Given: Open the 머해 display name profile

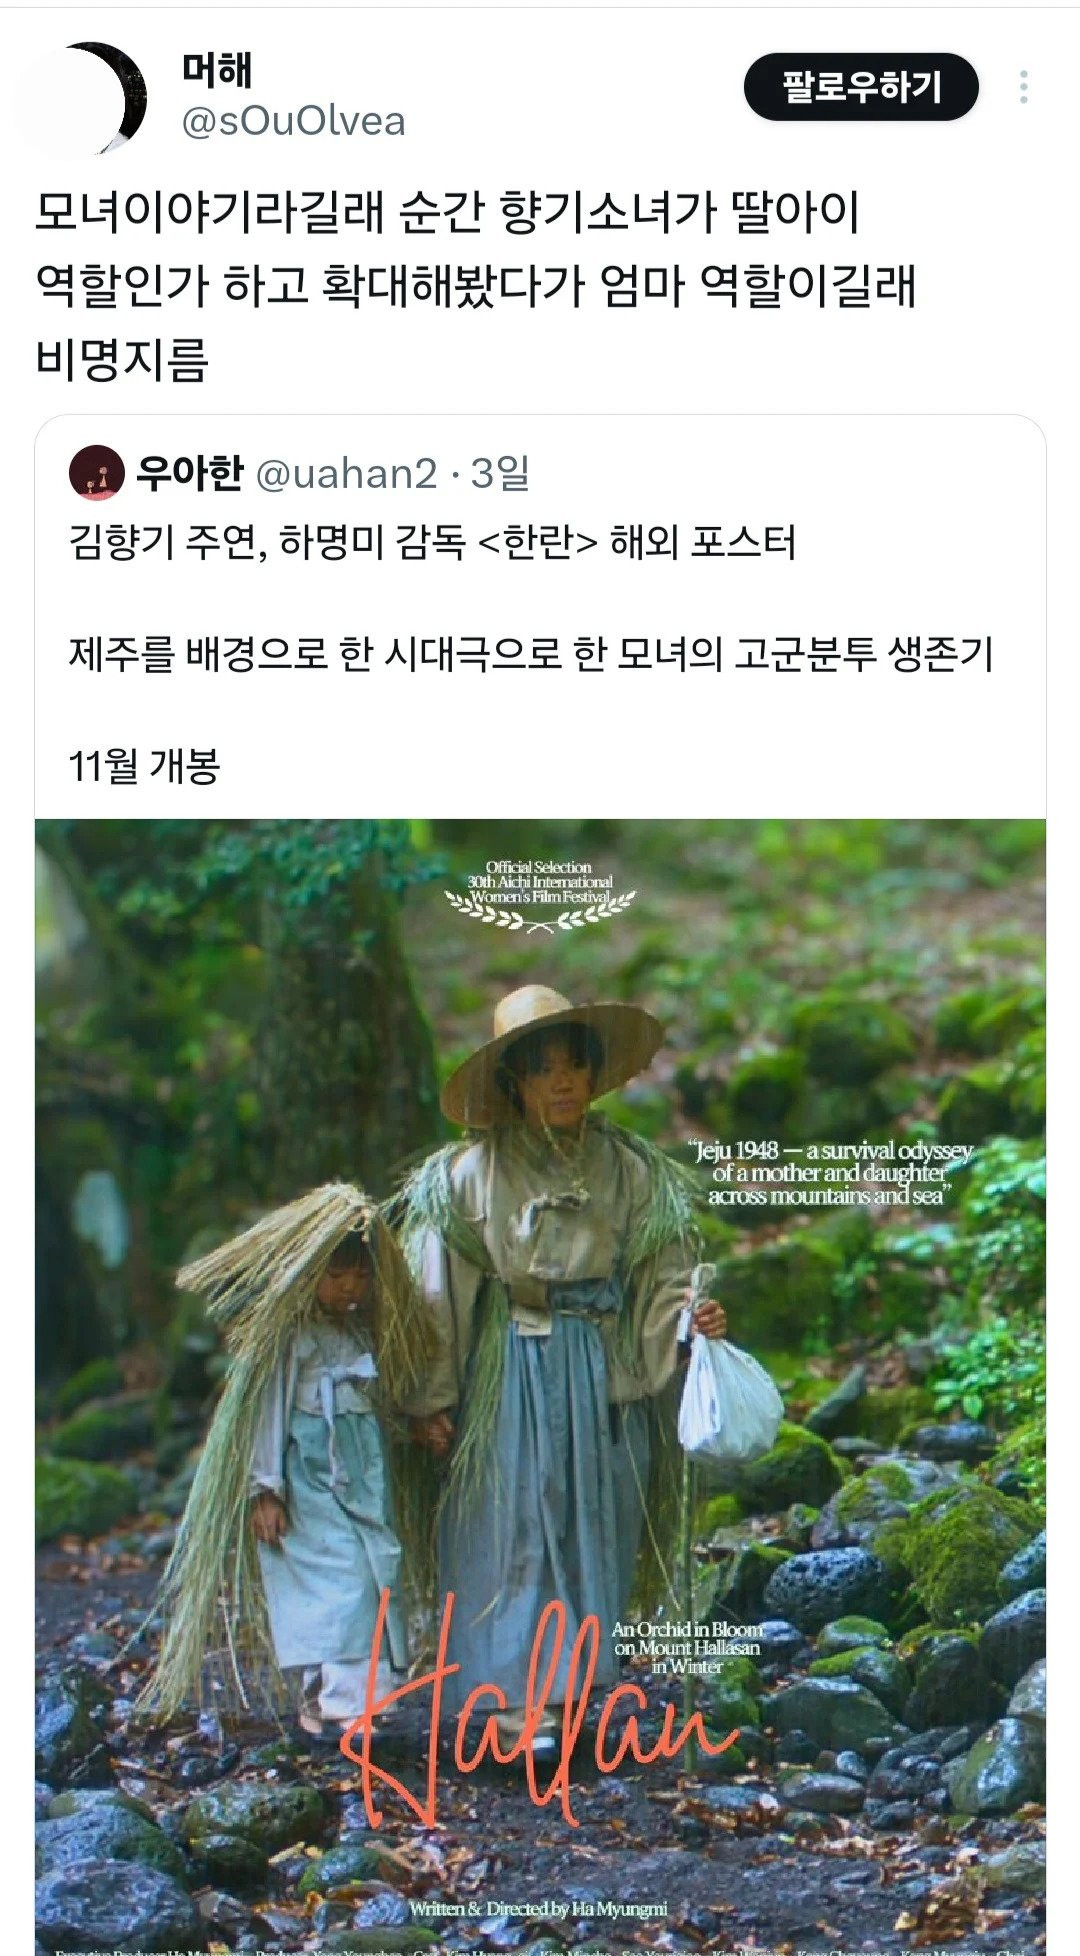Looking at the screenshot, I should [217, 70].
